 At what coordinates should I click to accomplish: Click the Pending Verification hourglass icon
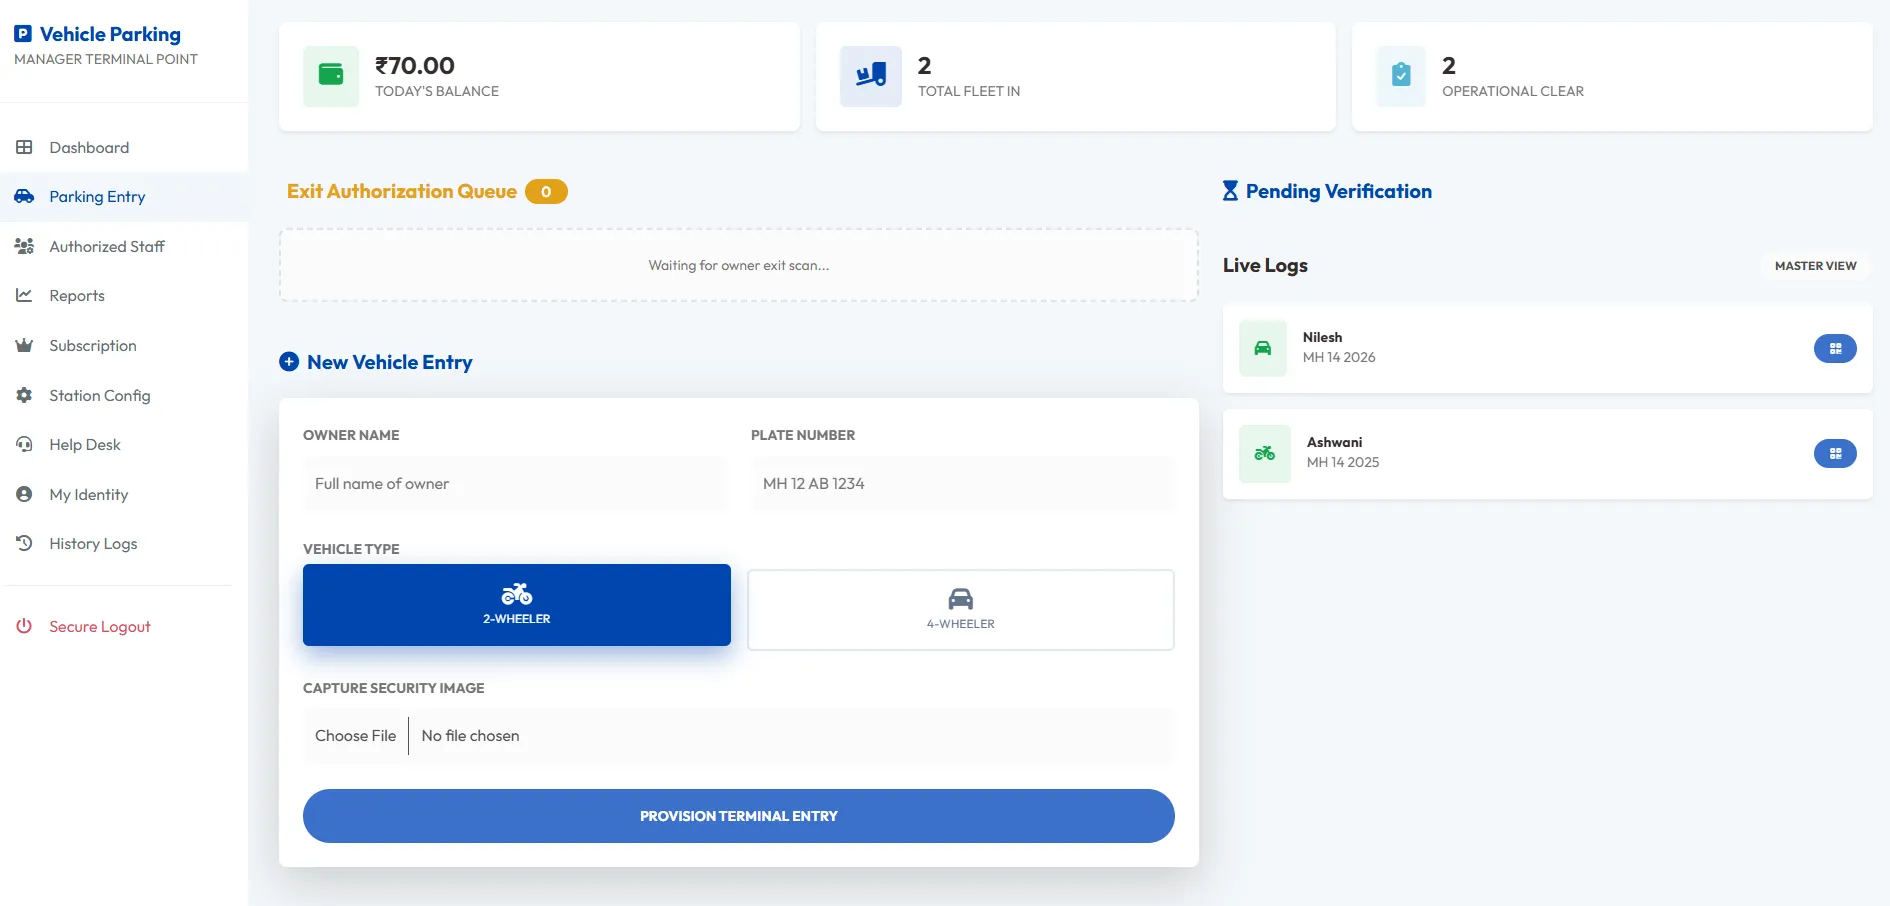[x=1230, y=191]
